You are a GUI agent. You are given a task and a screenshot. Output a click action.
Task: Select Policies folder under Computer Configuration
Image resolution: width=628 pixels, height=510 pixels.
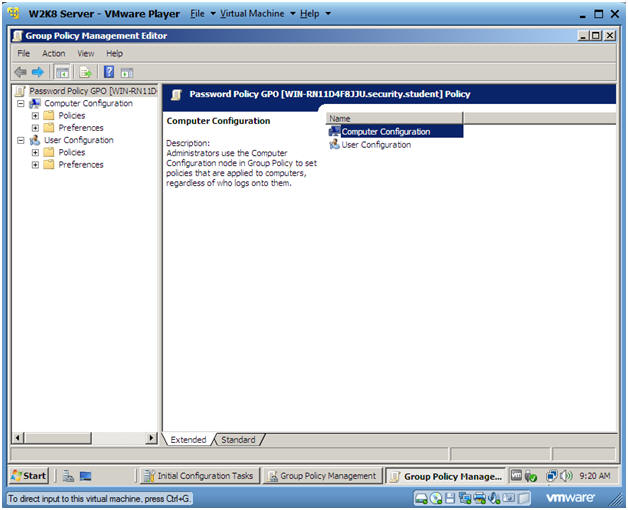(x=72, y=116)
